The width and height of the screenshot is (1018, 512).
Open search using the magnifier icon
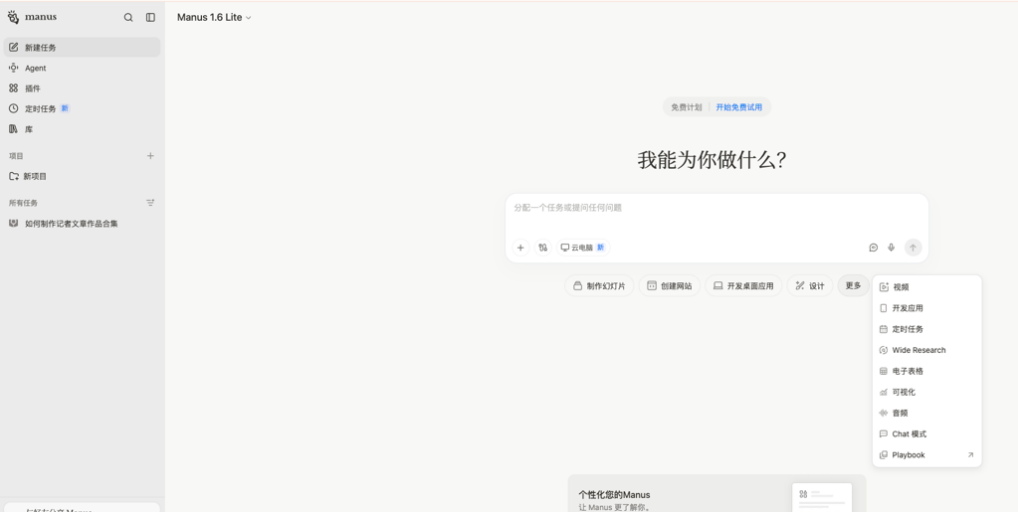pyautogui.click(x=129, y=18)
